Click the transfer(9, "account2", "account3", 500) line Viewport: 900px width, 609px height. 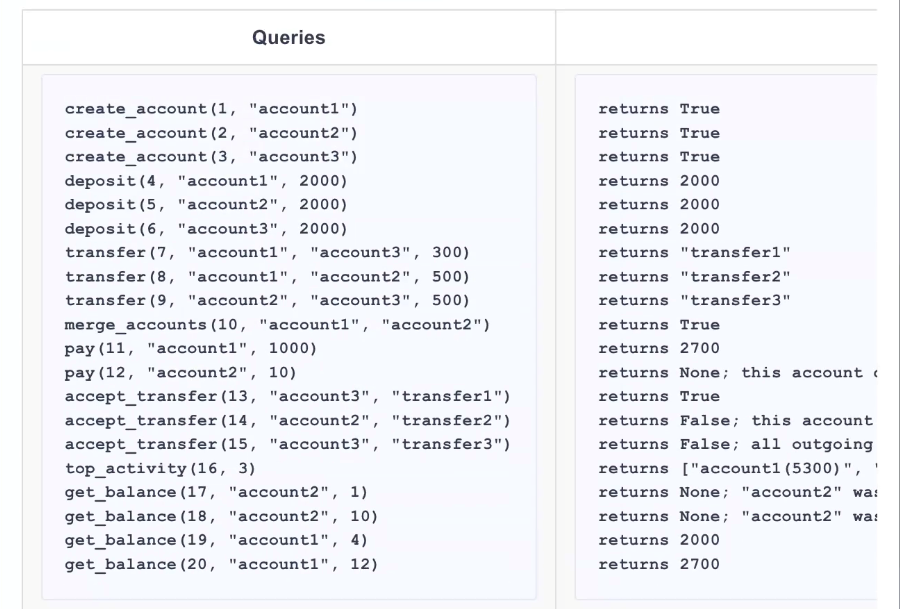(267, 301)
